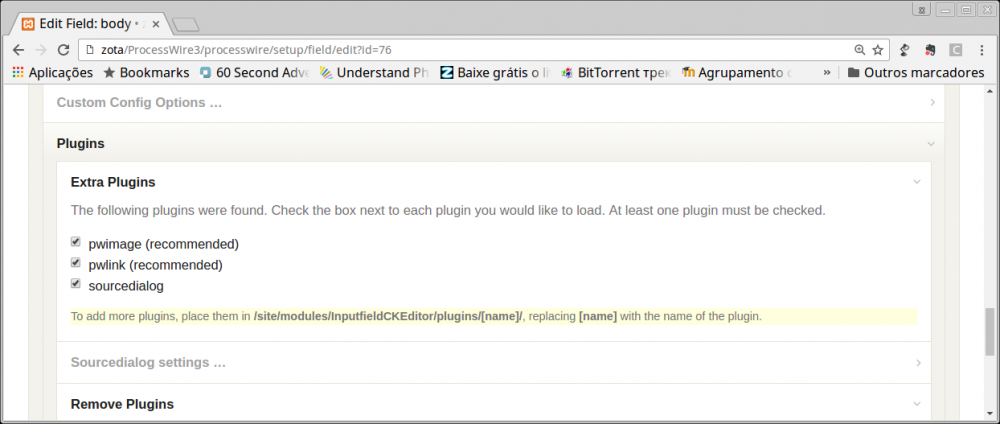
Task: Reload the current page
Action: (x=63, y=50)
